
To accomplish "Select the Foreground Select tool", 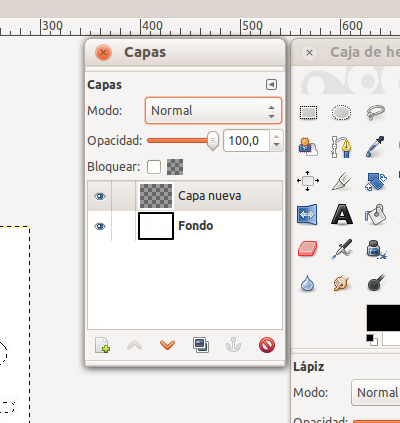I will tap(308, 147).
